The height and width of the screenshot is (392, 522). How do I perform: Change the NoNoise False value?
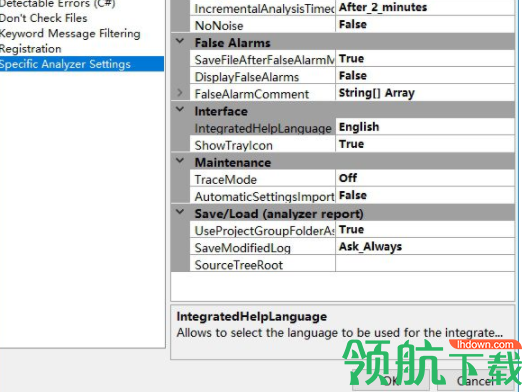tap(425, 24)
